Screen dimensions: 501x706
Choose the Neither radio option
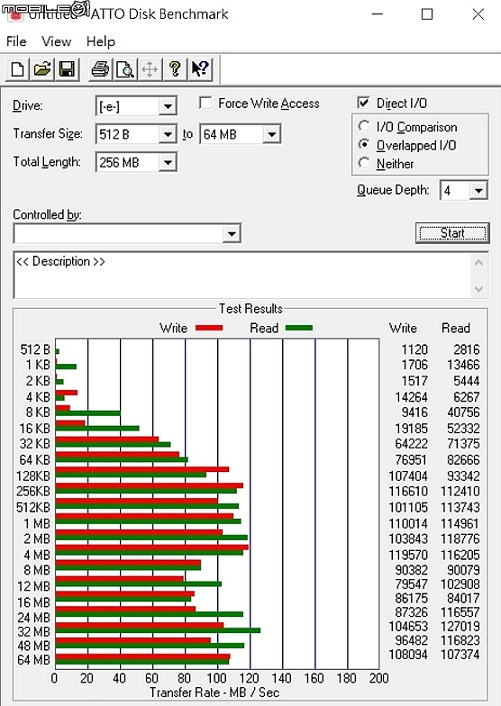364,163
